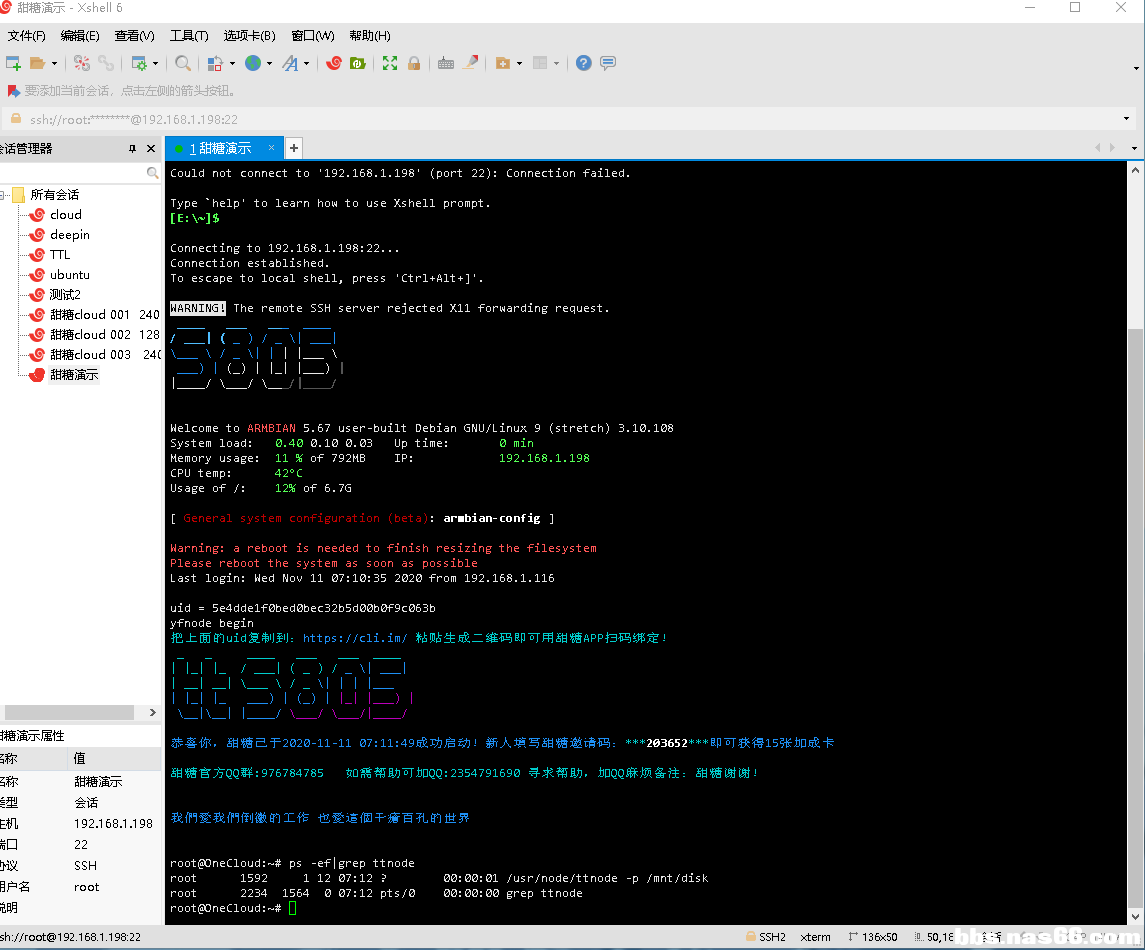The width and height of the screenshot is (1145, 950).
Task: Add a new tab with plus button
Action: coord(294,148)
